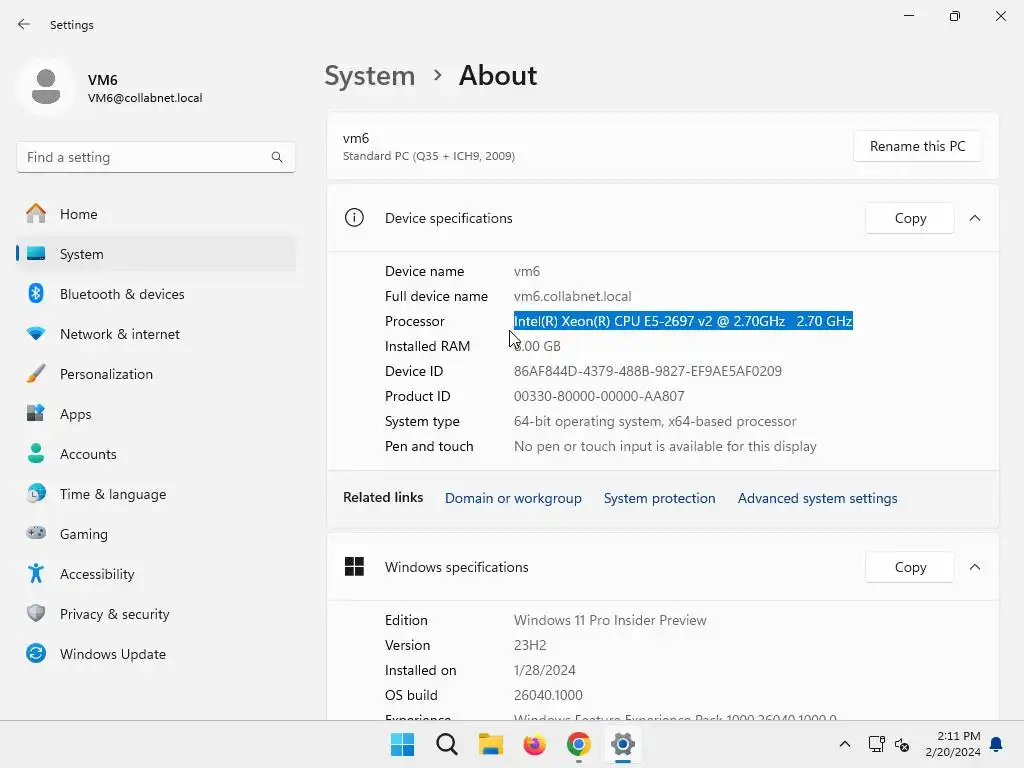Go to Personalization settings

156,374
